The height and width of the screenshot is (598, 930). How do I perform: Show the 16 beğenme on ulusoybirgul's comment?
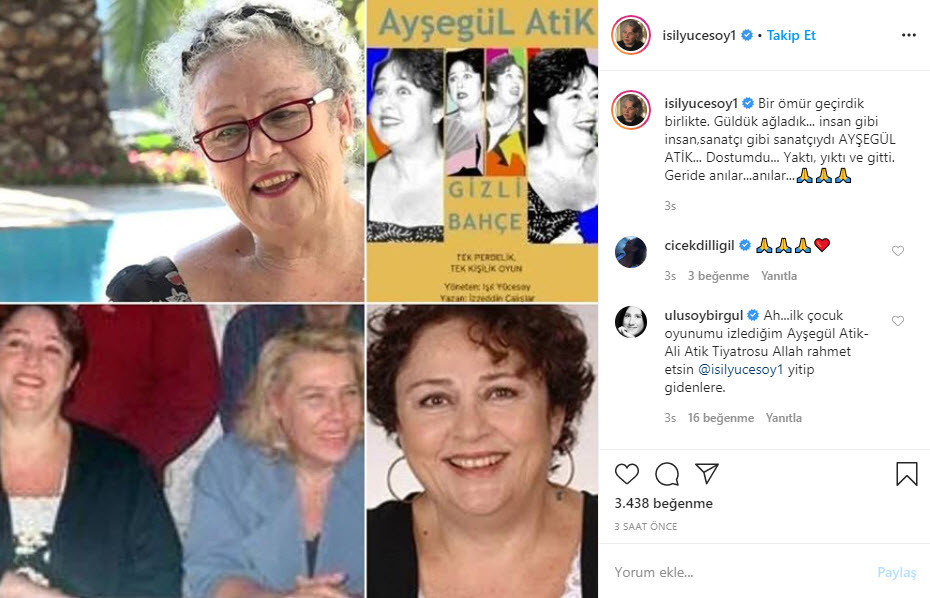point(721,418)
